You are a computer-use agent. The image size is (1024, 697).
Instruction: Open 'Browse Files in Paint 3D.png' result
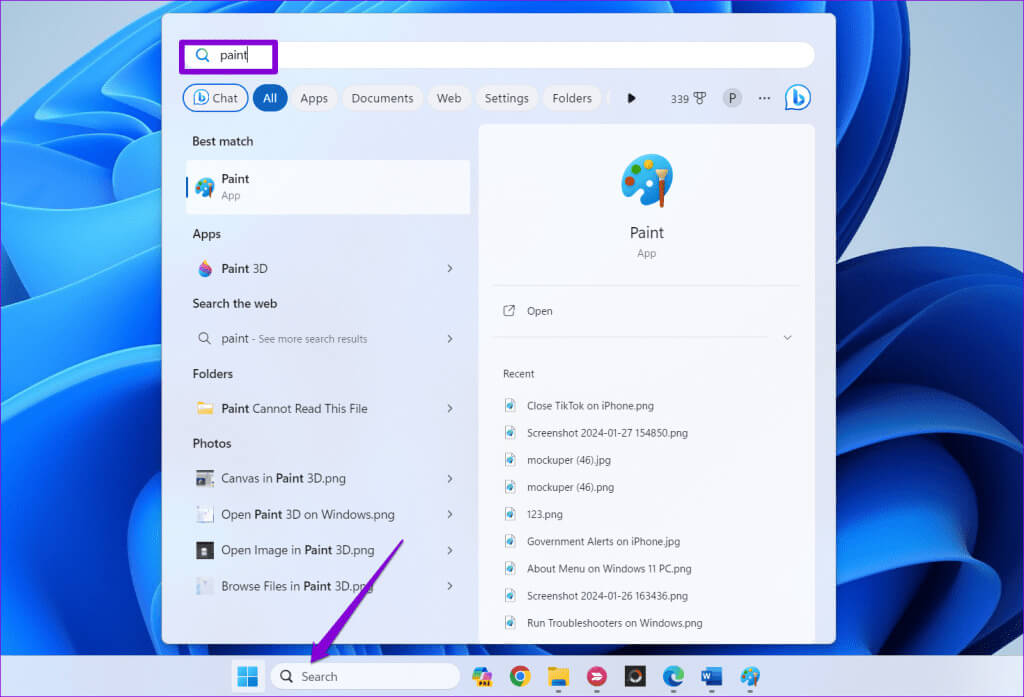point(328,586)
